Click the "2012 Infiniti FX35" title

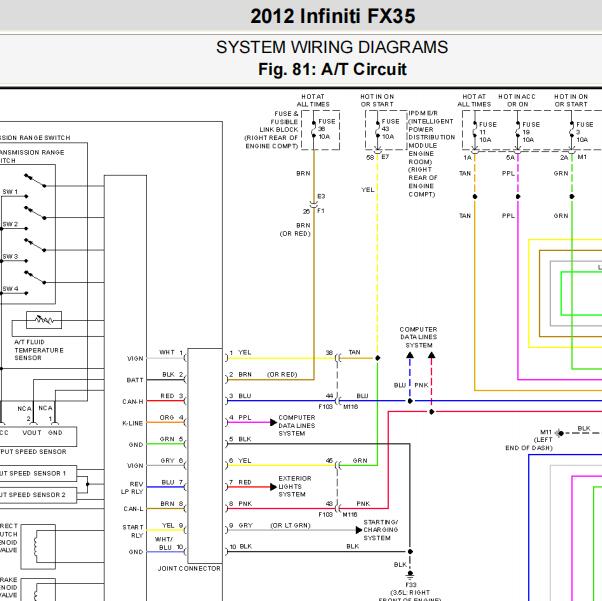point(332,17)
